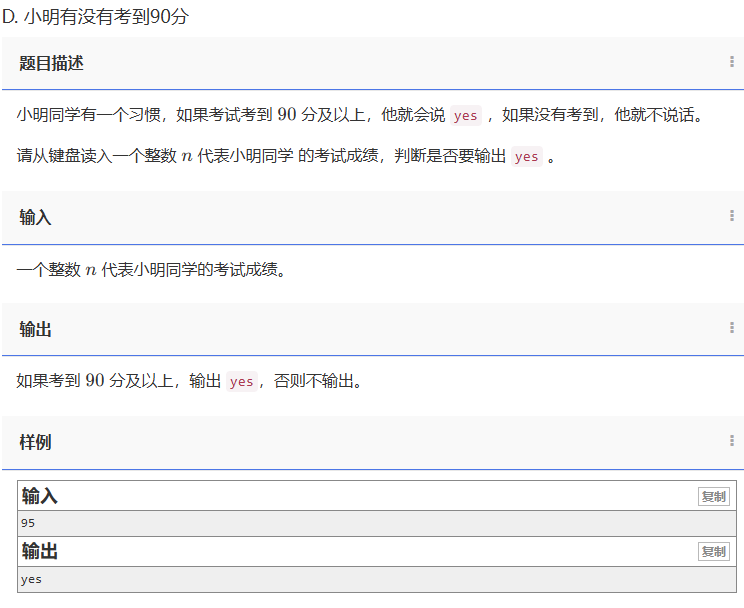
Task: Open the 题目描述 section's vertical dots menu
Action: pyautogui.click(x=732, y=62)
